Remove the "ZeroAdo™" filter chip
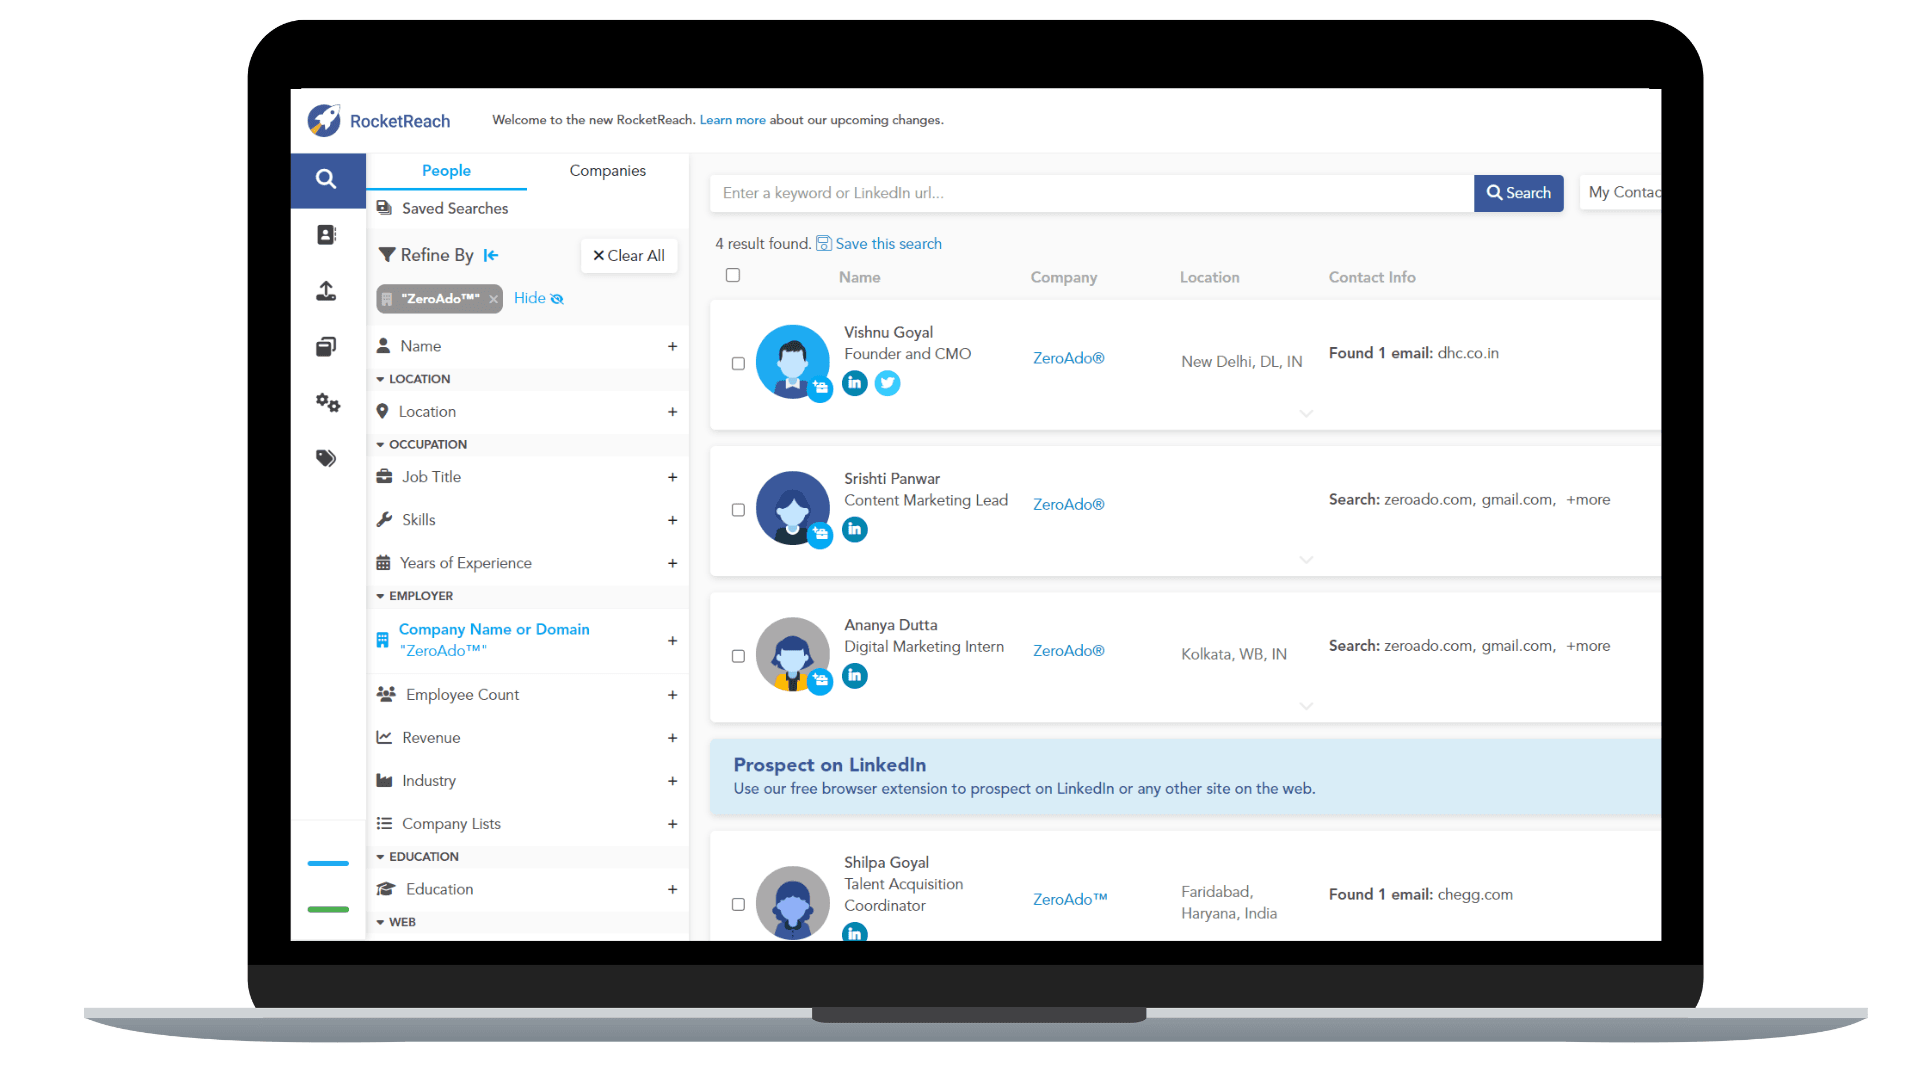1920x1080 pixels. pyautogui.click(x=493, y=299)
